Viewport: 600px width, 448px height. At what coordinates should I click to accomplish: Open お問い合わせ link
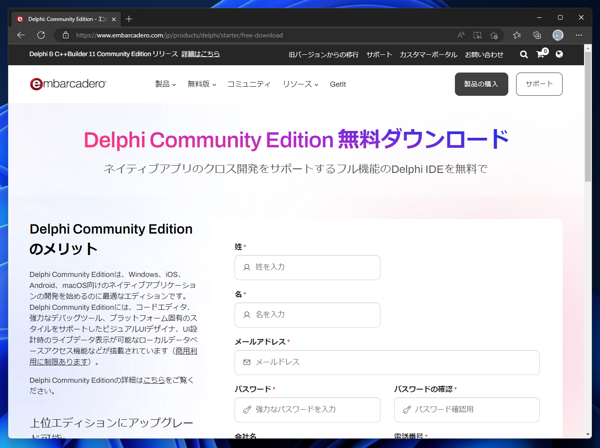click(x=484, y=55)
